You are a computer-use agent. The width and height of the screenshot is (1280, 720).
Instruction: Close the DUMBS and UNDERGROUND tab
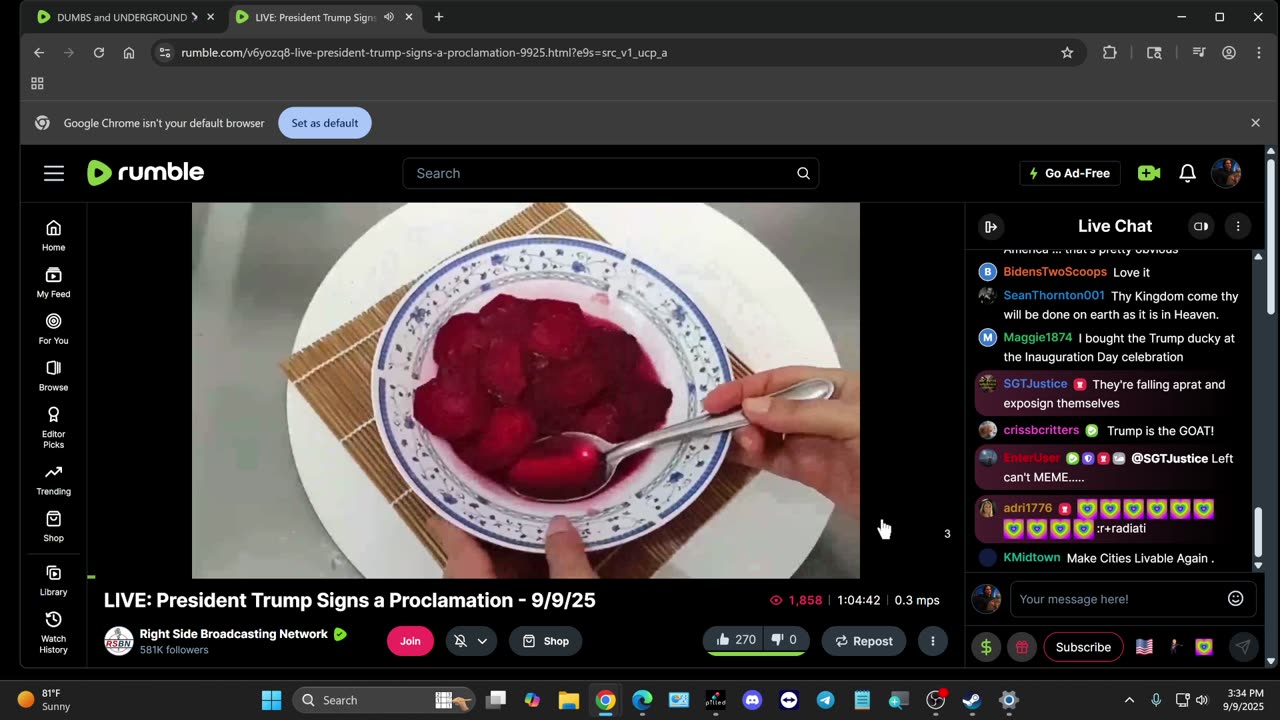pyautogui.click(x=210, y=17)
